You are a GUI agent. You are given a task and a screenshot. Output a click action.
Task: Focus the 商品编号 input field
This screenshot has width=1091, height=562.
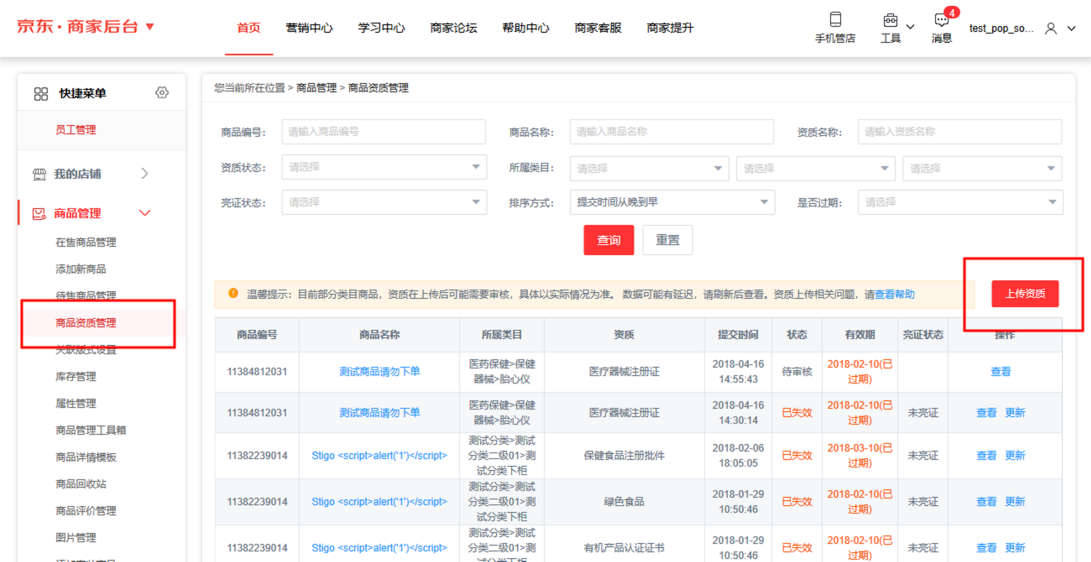(384, 131)
